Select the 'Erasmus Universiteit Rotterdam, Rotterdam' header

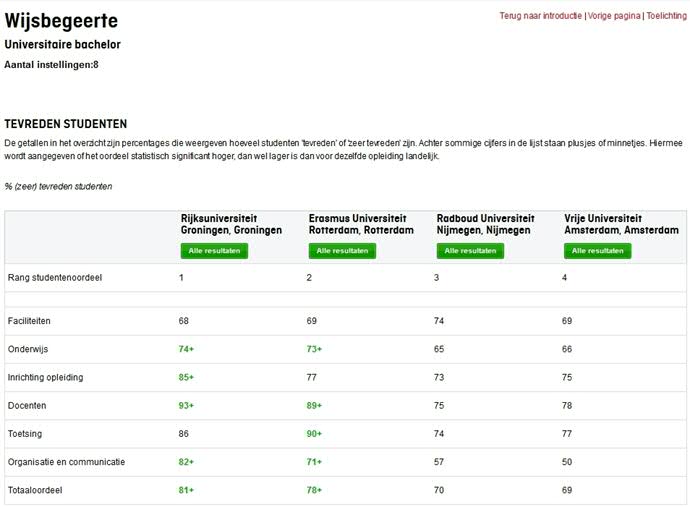(x=361, y=224)
